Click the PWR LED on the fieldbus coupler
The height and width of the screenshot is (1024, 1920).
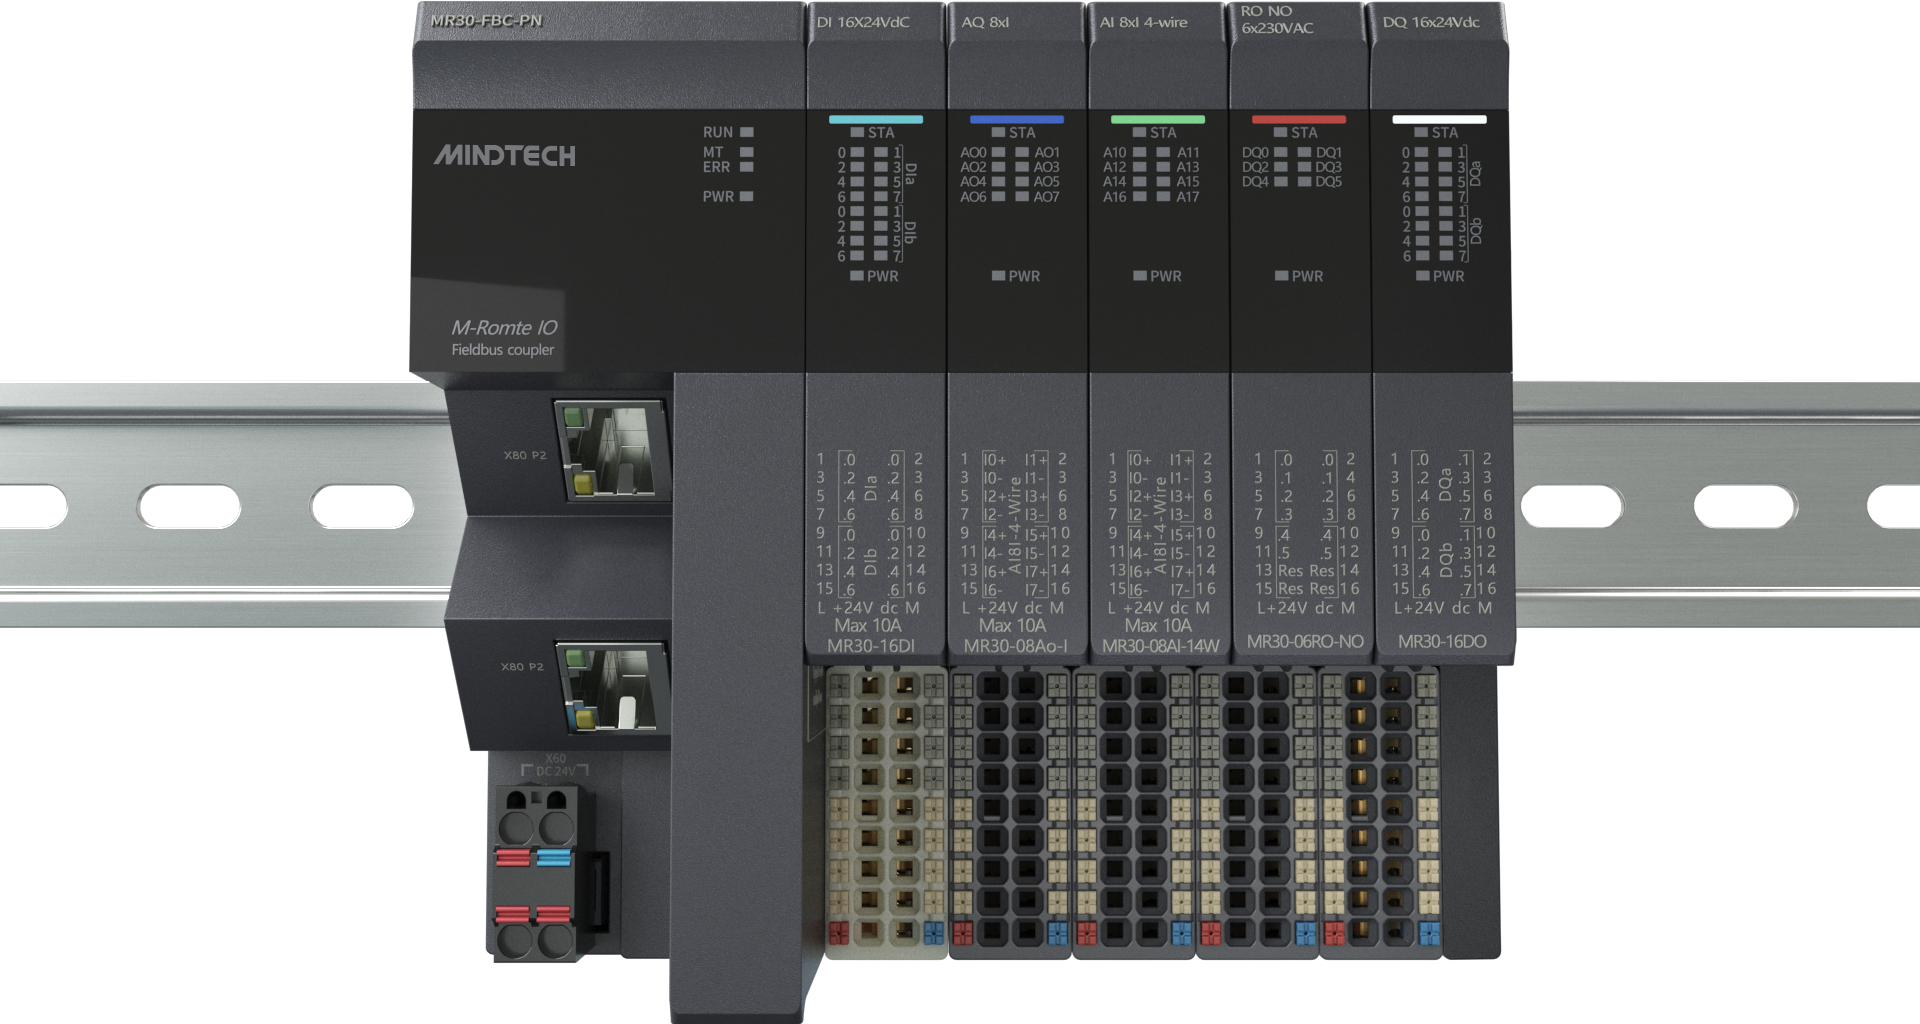point(746,196)
